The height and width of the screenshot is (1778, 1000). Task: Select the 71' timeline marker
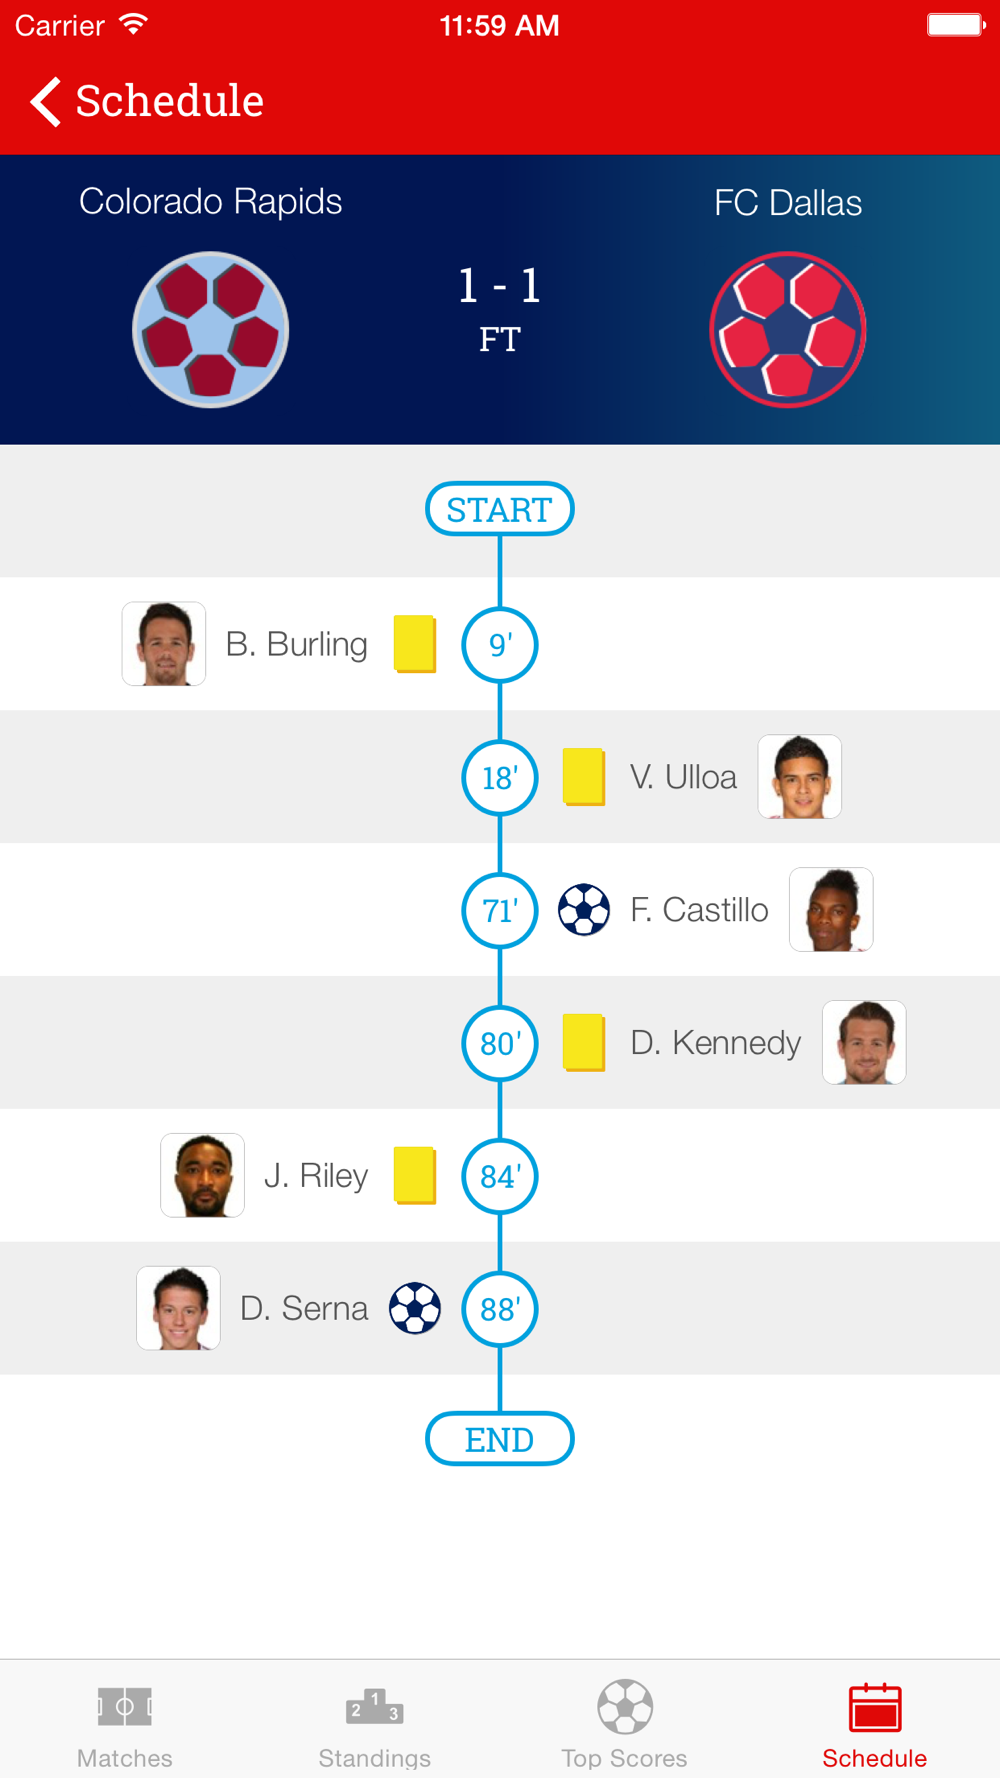(x=500, y=910)
